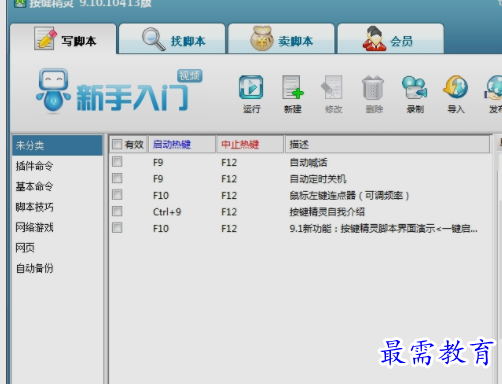Image resolution: width=502 pixels, height=384 pixels.
Task: Select the 9.1新功能 script description
Action: [383, 229]
